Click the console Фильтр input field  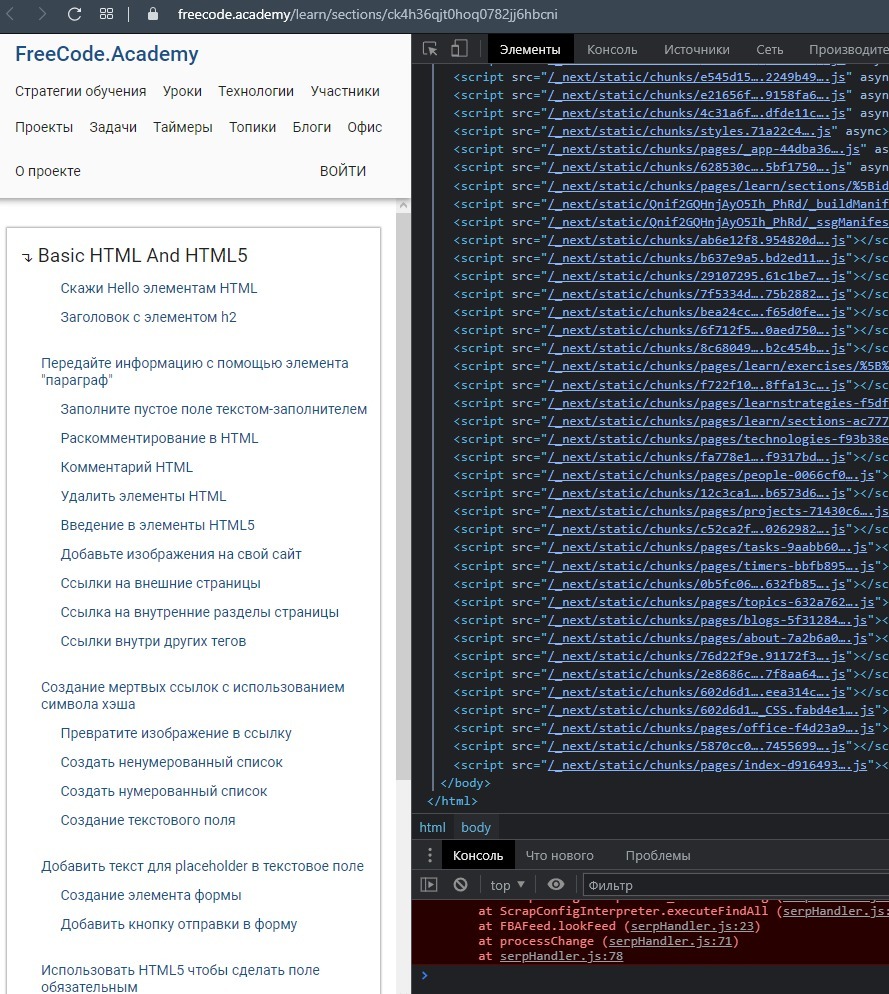(x=730, y=885)
